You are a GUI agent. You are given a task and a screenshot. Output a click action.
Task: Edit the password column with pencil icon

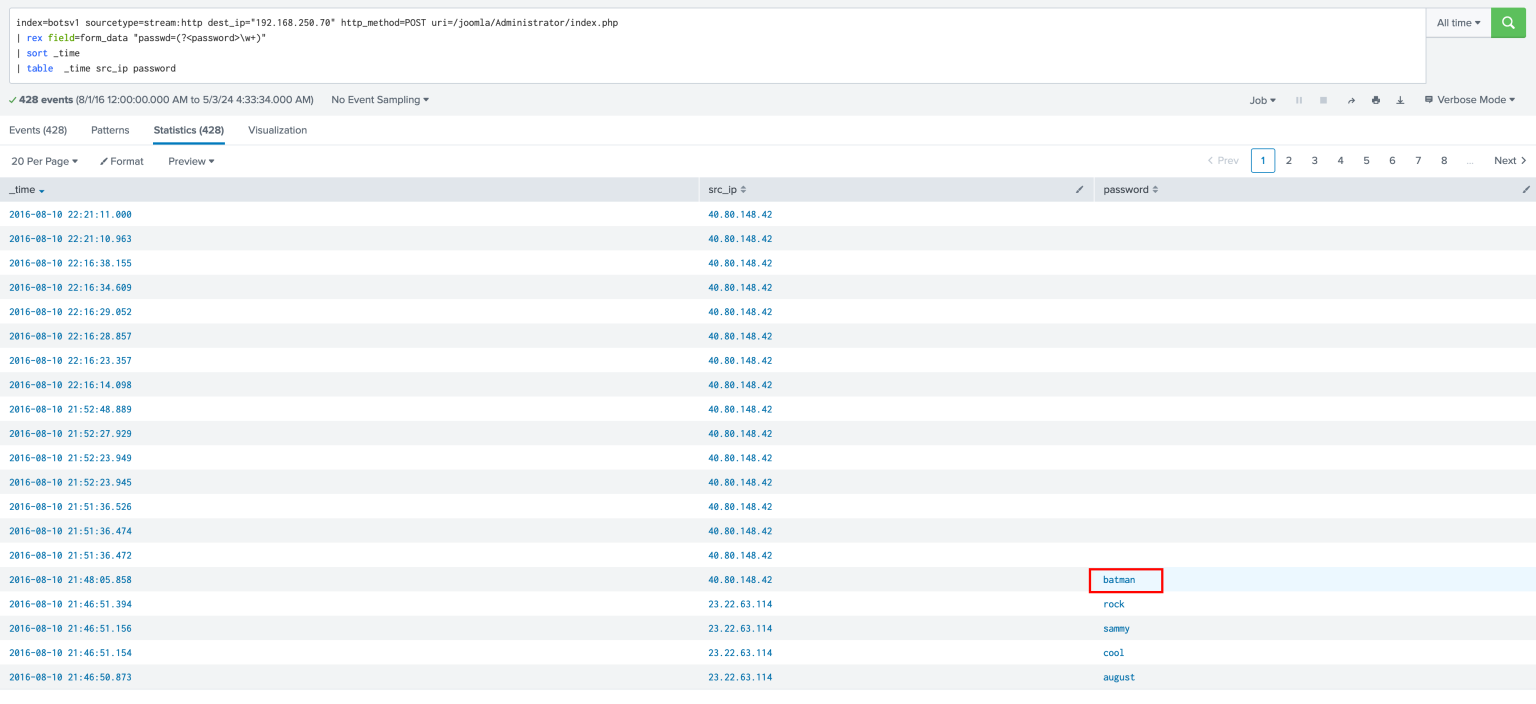point(1526,189)
